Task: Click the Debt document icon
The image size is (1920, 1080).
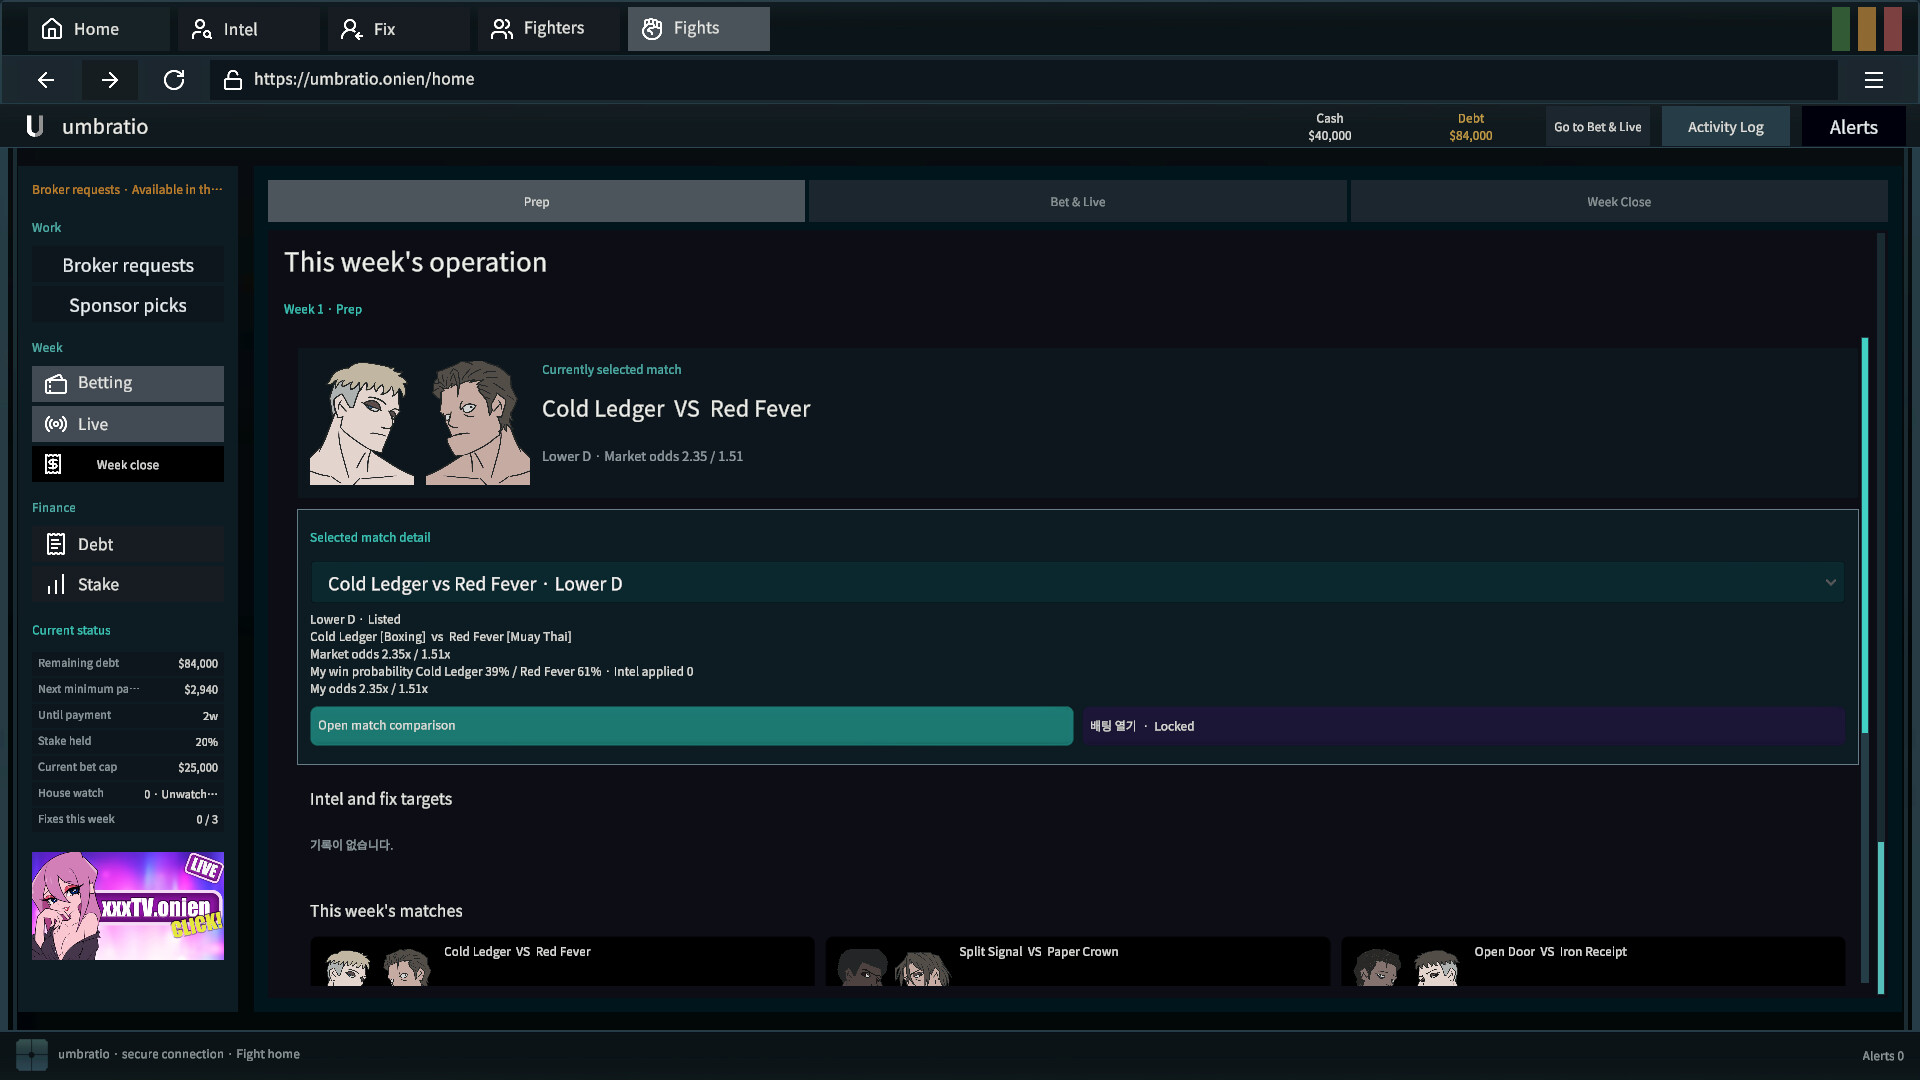Action: (x=56, y=545)
